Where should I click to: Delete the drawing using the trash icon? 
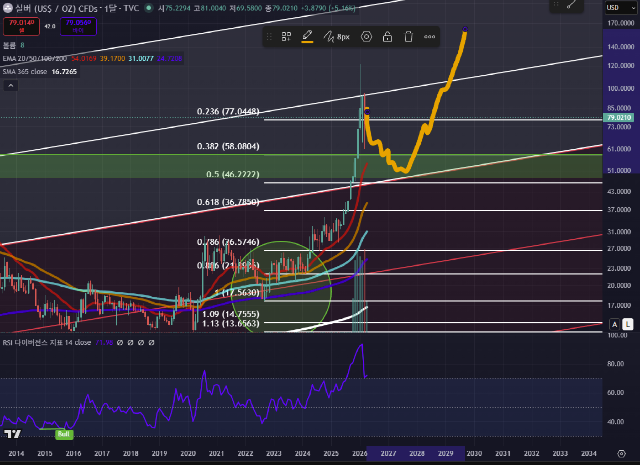coord(409,37)
